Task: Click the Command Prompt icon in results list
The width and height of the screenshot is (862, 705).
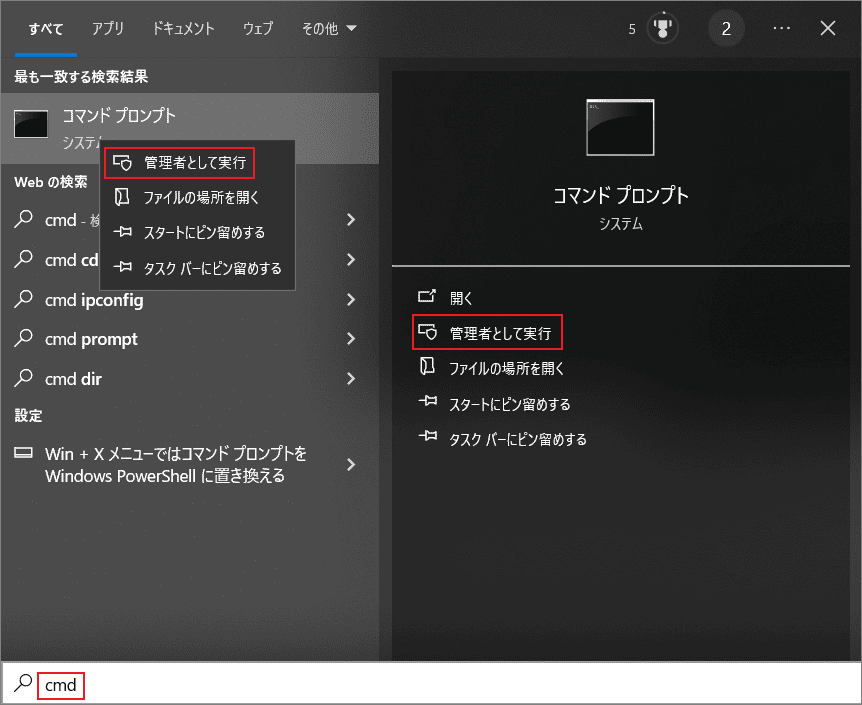Action: [x=31, y=124]
